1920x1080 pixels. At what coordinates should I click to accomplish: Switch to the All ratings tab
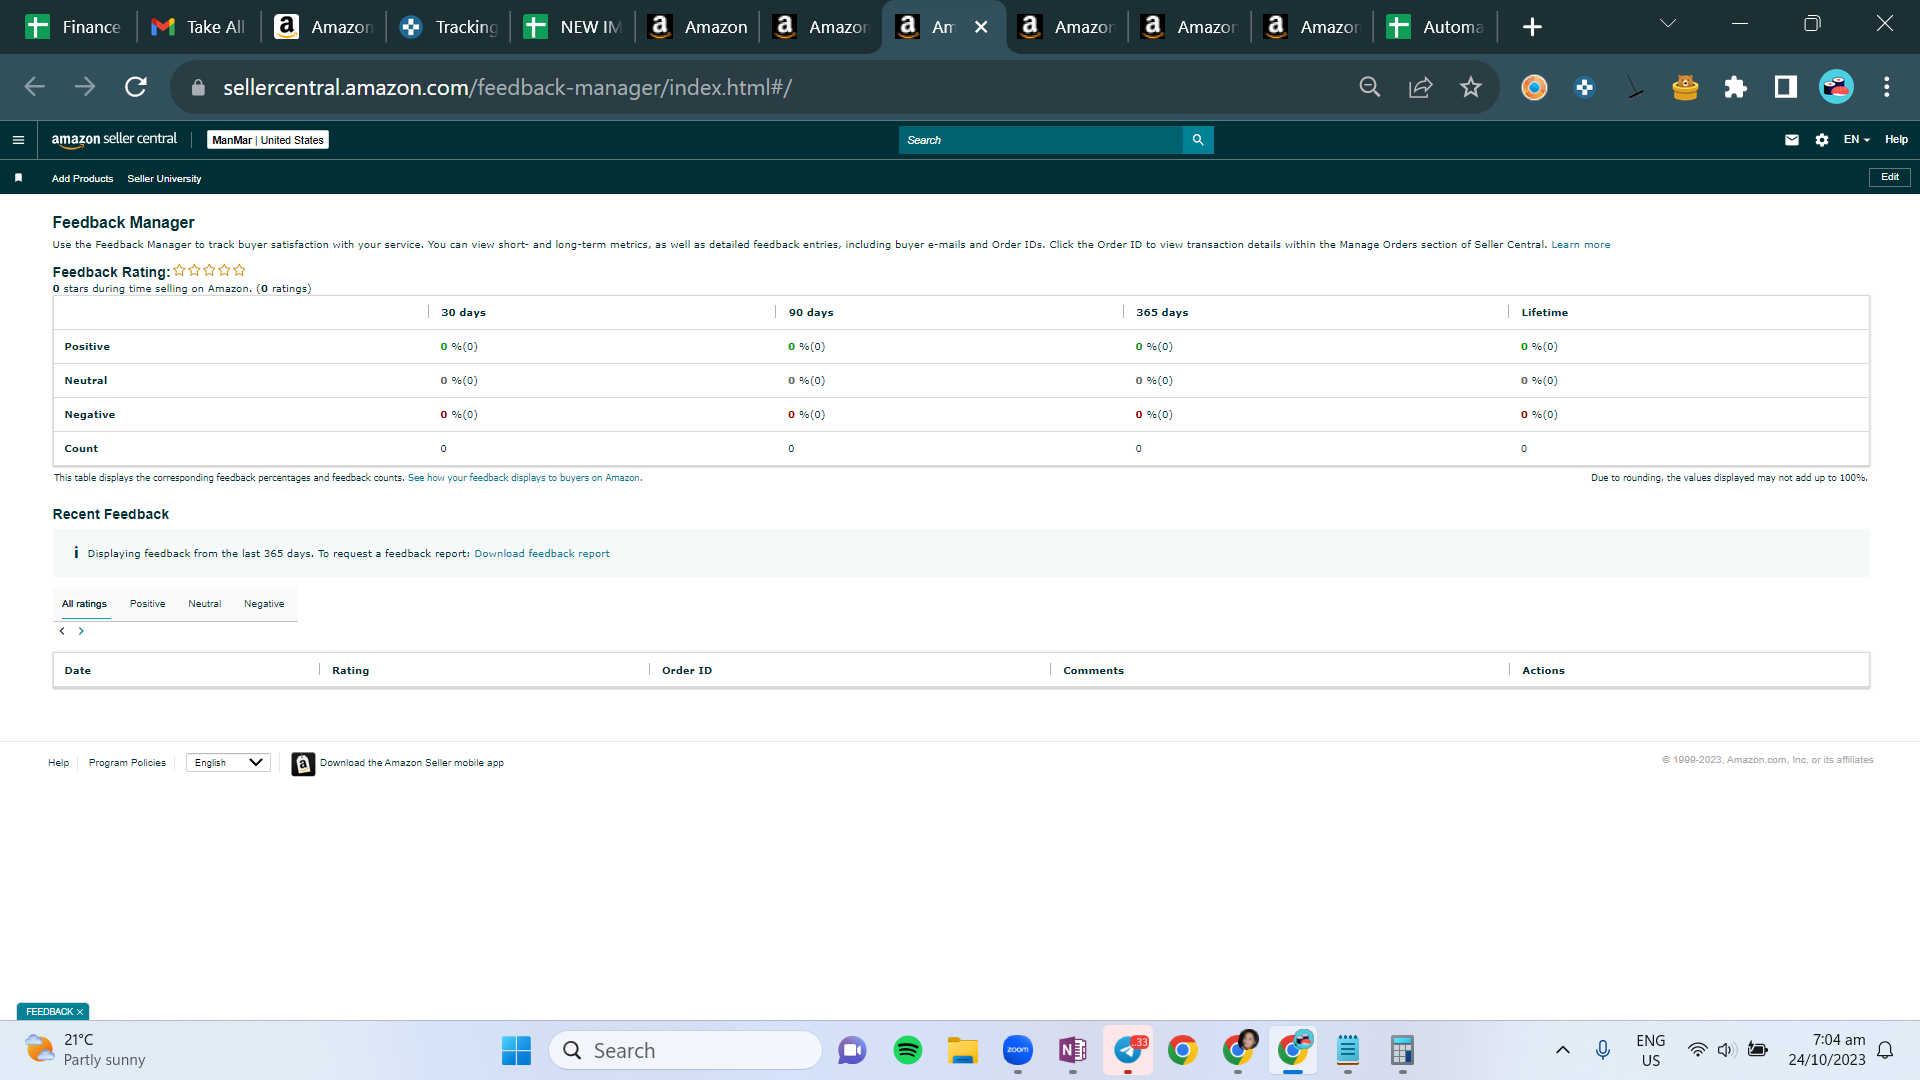pos(84,604)
